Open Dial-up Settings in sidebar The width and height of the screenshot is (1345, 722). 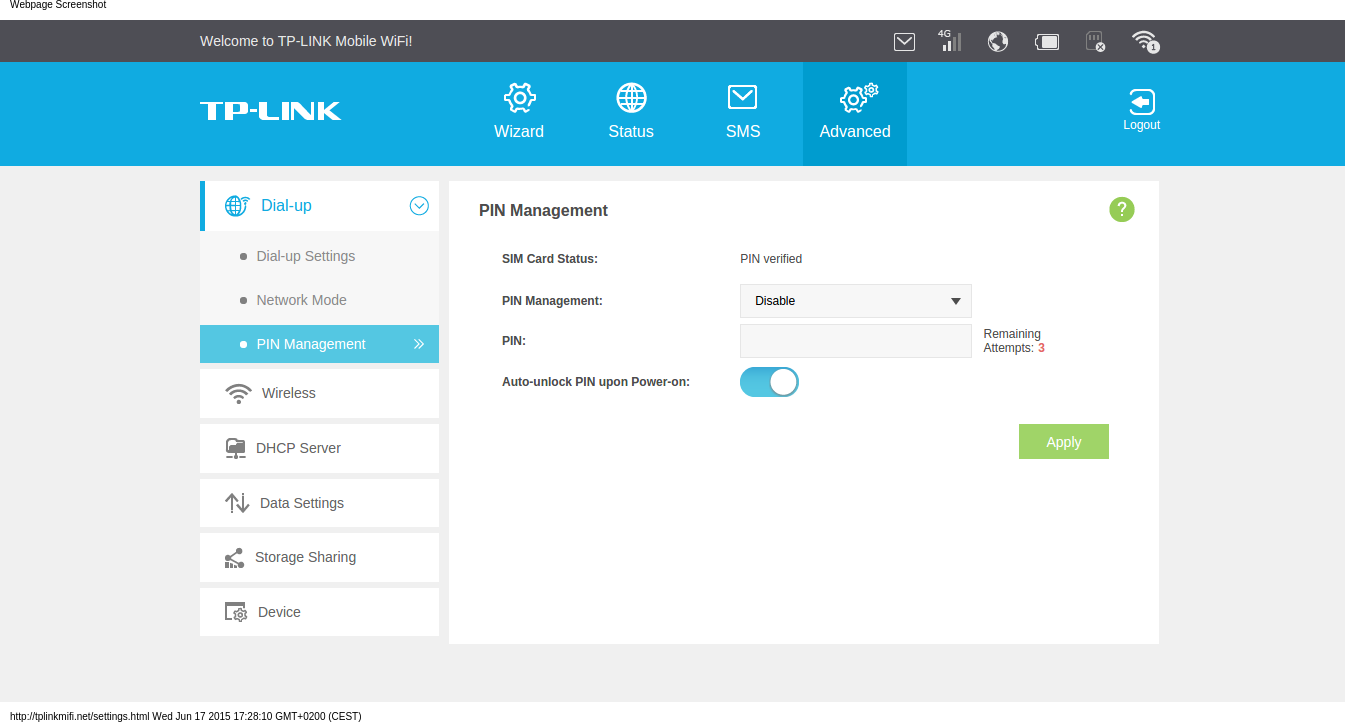click(x=306, y=256)
